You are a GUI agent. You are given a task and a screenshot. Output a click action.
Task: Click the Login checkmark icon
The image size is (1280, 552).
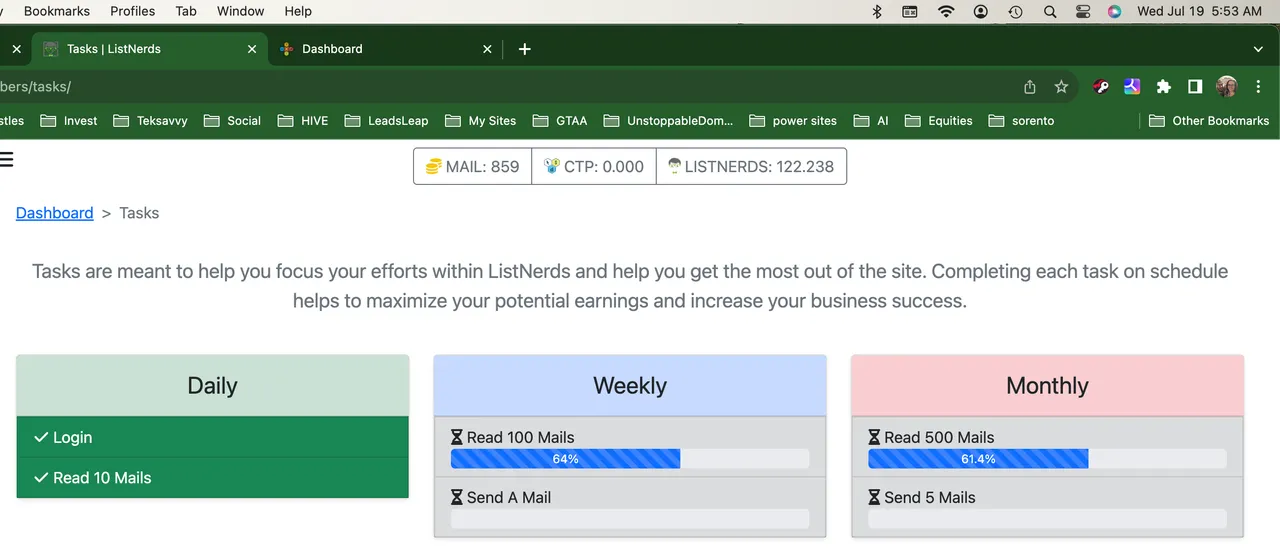tap(41, 437)
